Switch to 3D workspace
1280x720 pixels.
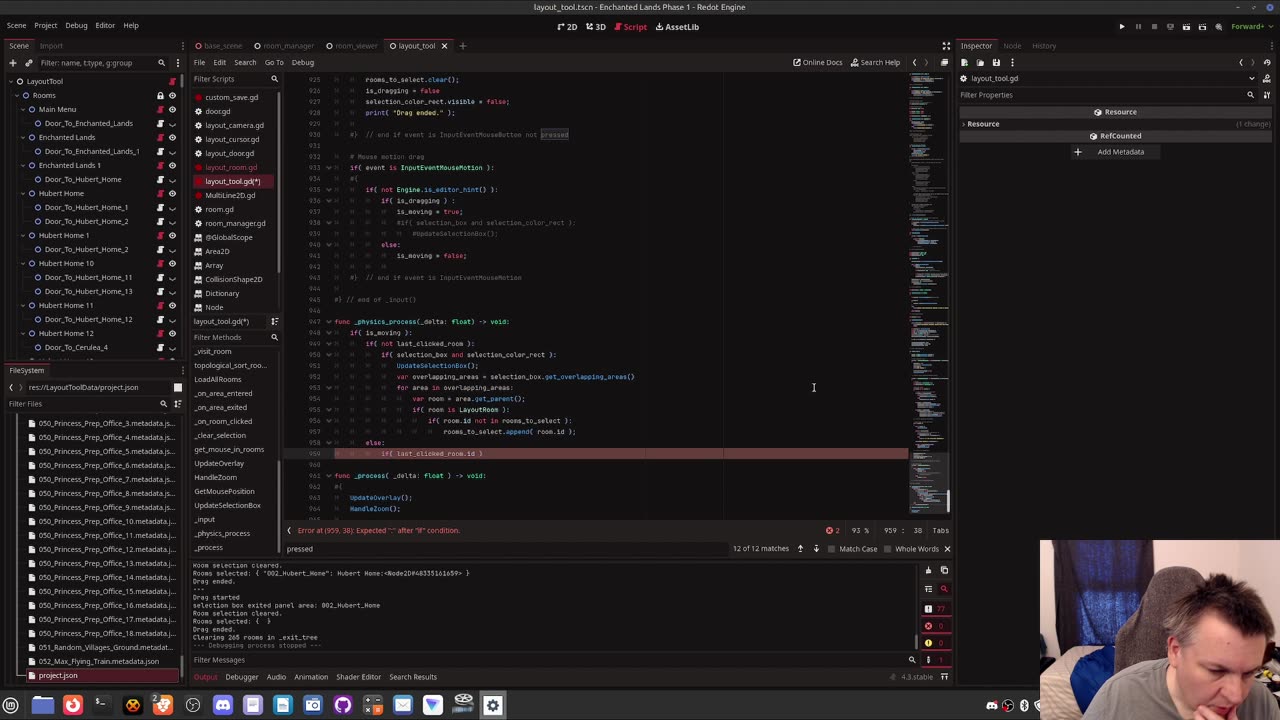(x=596, y=27)
